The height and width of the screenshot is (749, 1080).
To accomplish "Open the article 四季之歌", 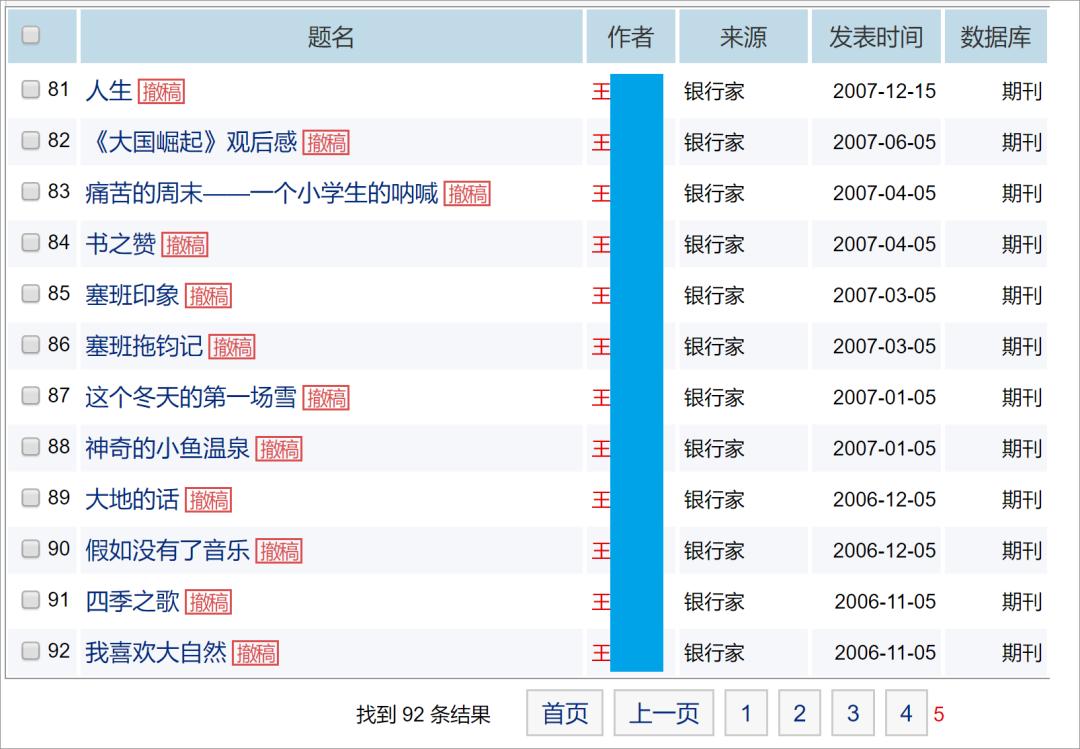I will tap(132, 601).
